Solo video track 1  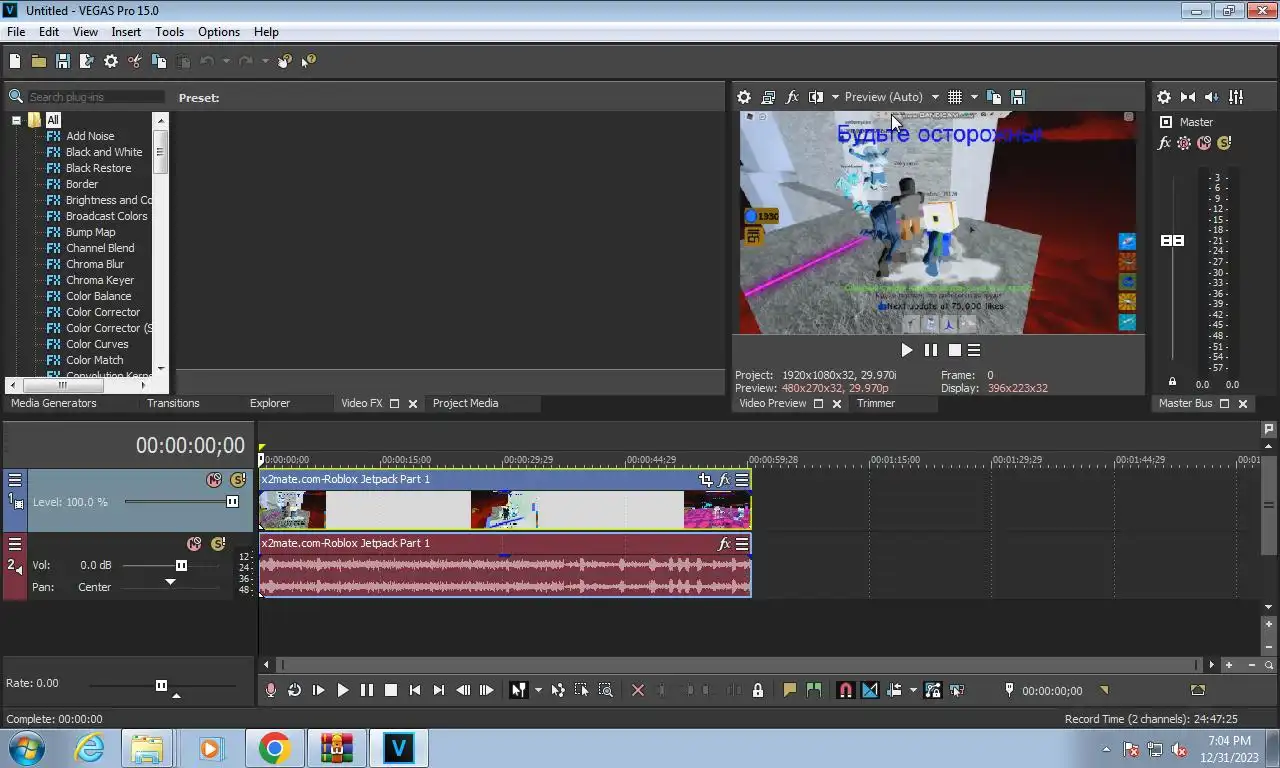point(238,480)
